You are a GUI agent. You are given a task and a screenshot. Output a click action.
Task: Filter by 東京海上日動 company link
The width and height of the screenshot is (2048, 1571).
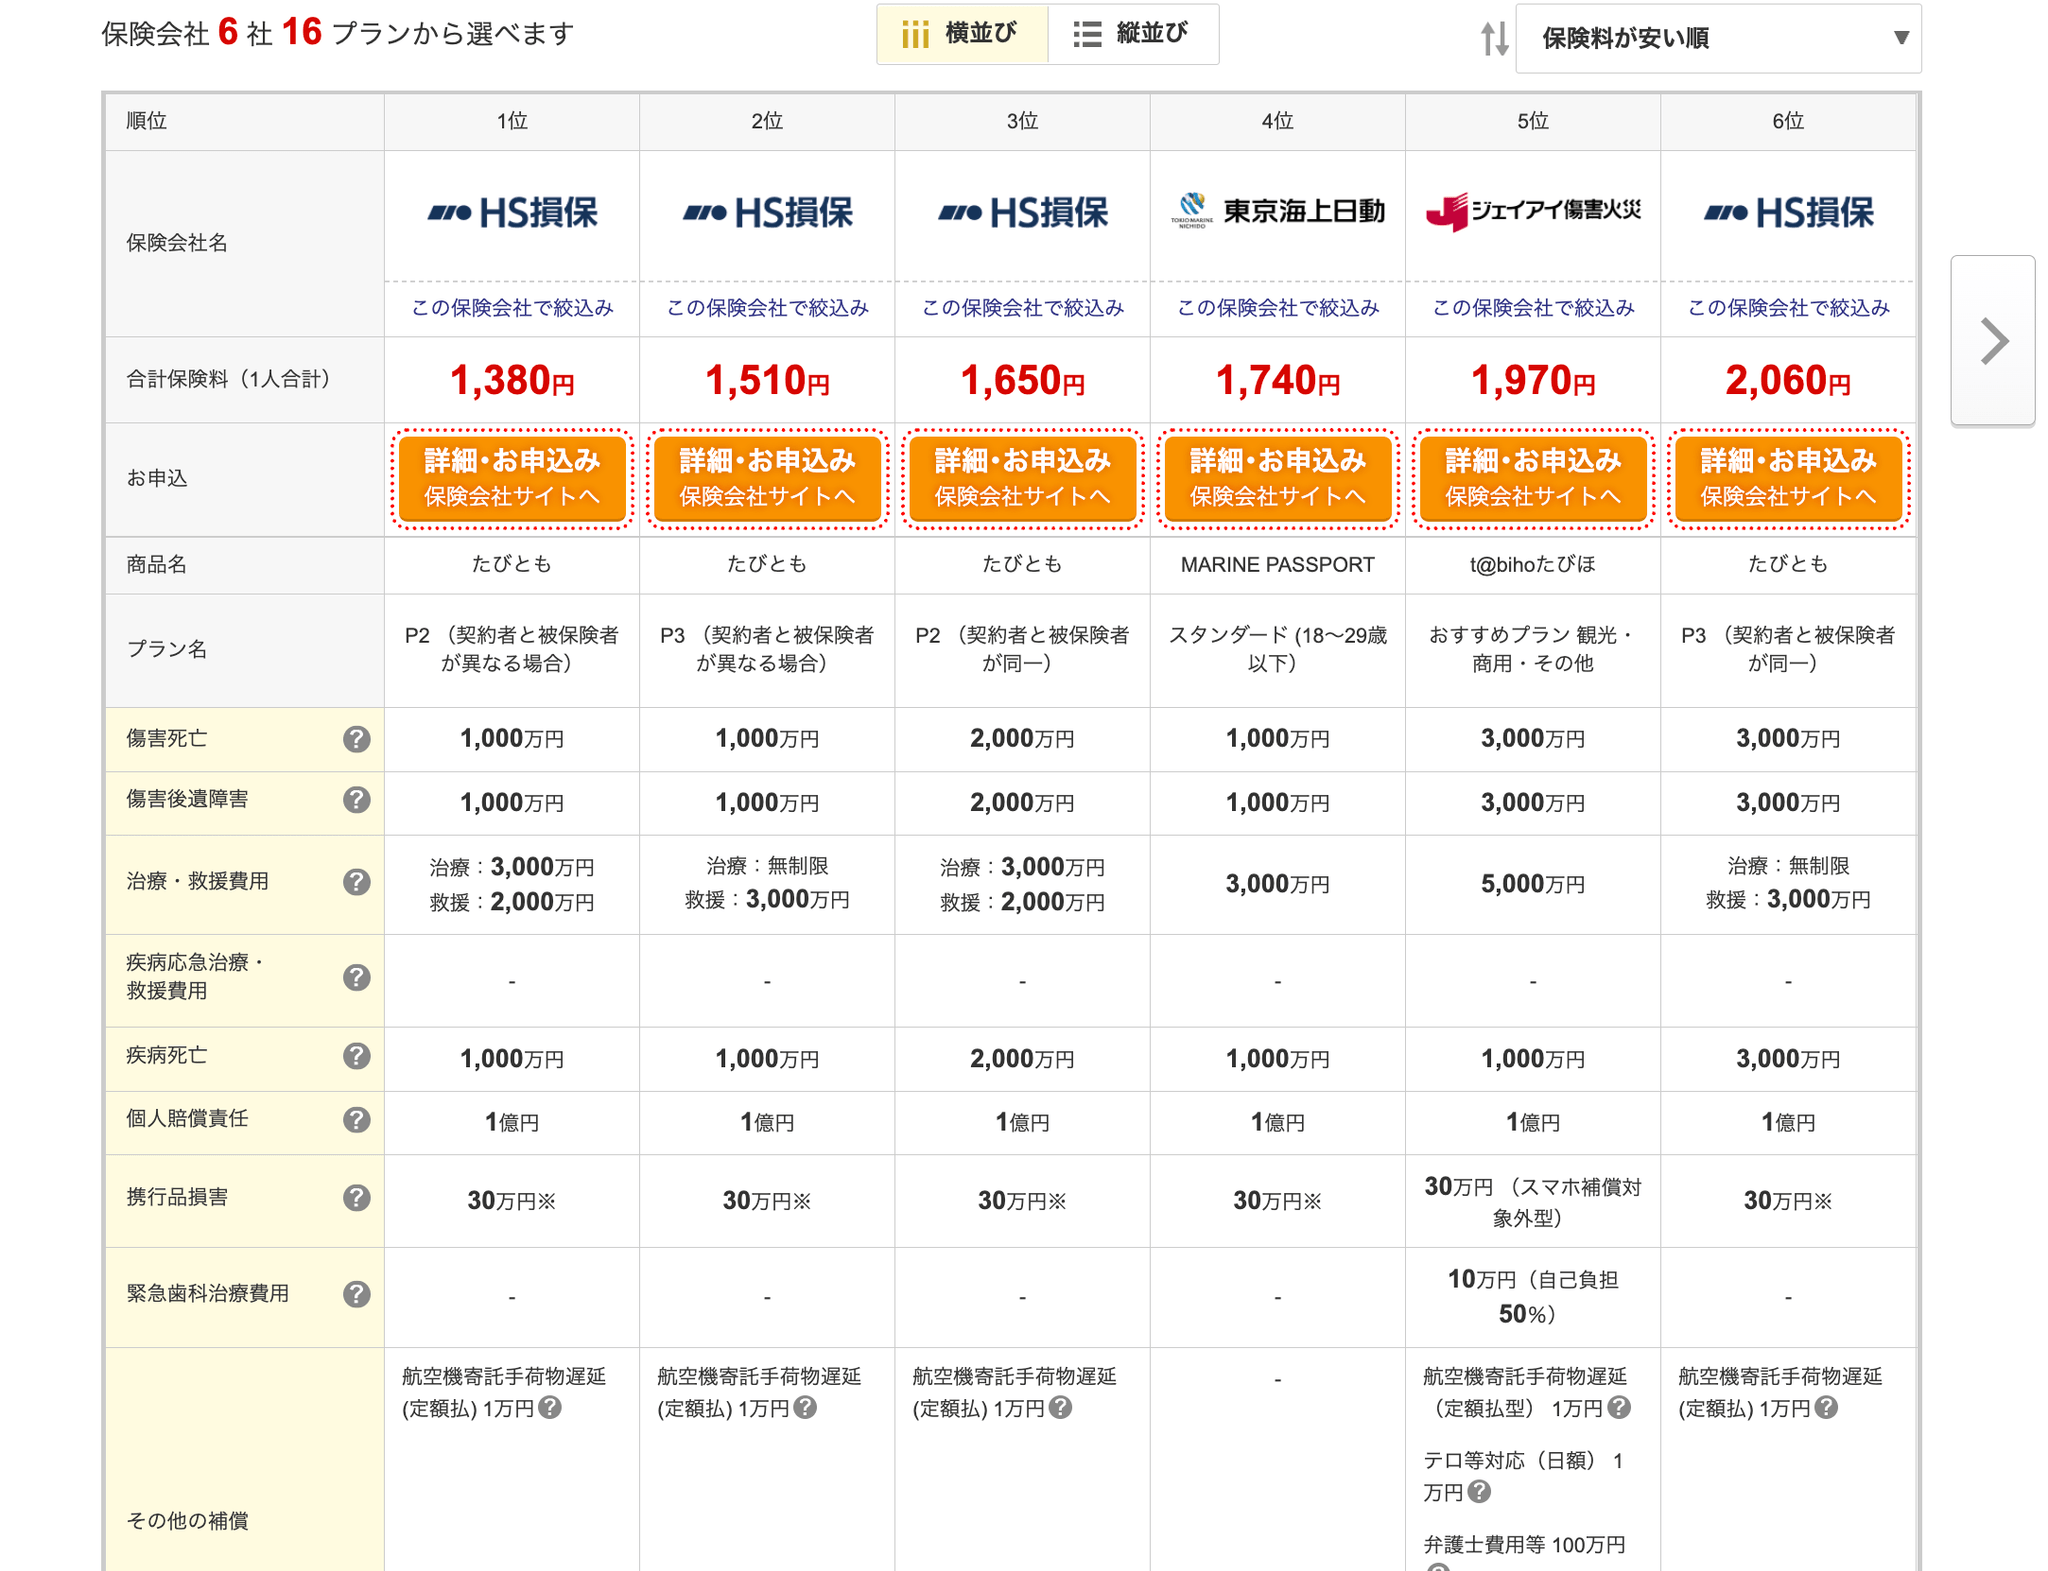pos(1277,308)
